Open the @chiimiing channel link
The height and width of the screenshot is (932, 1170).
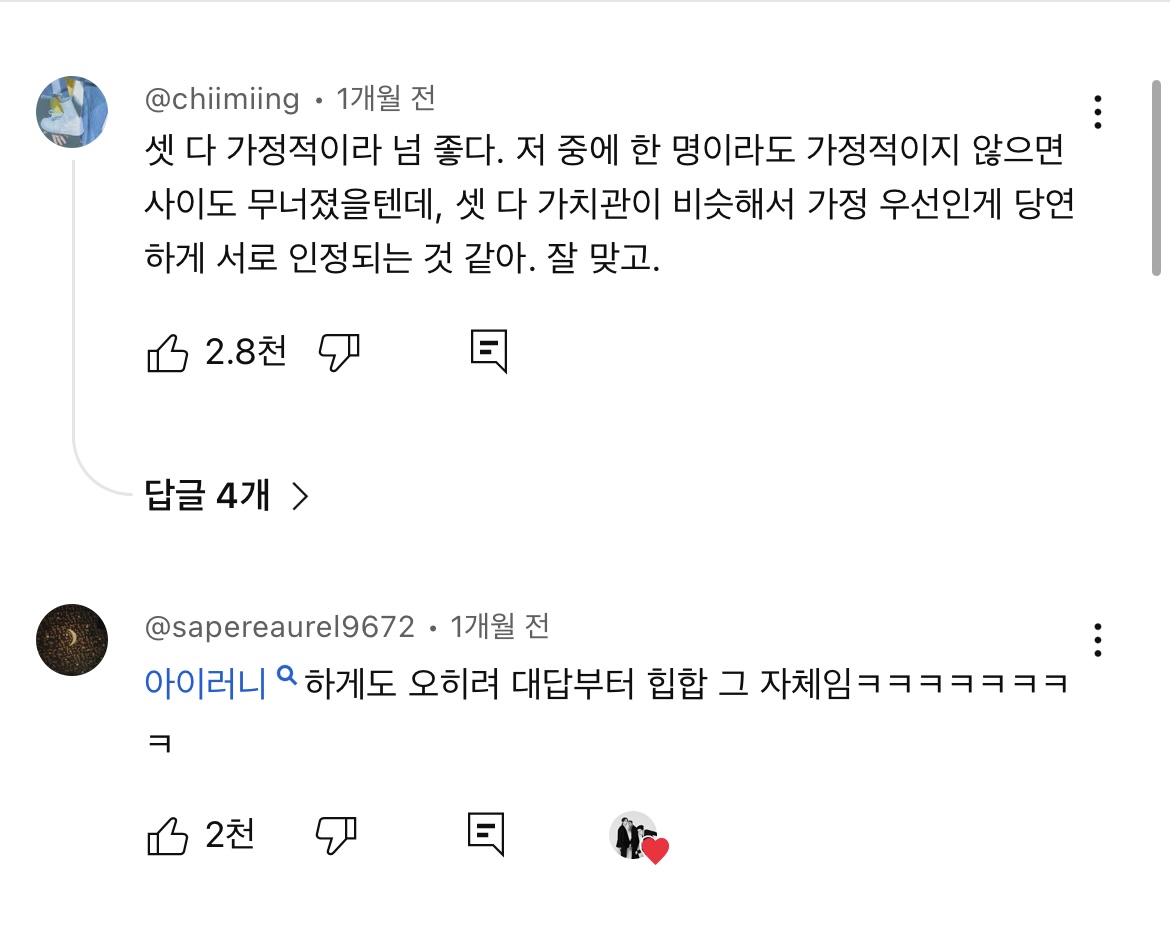tap(222, 99)
